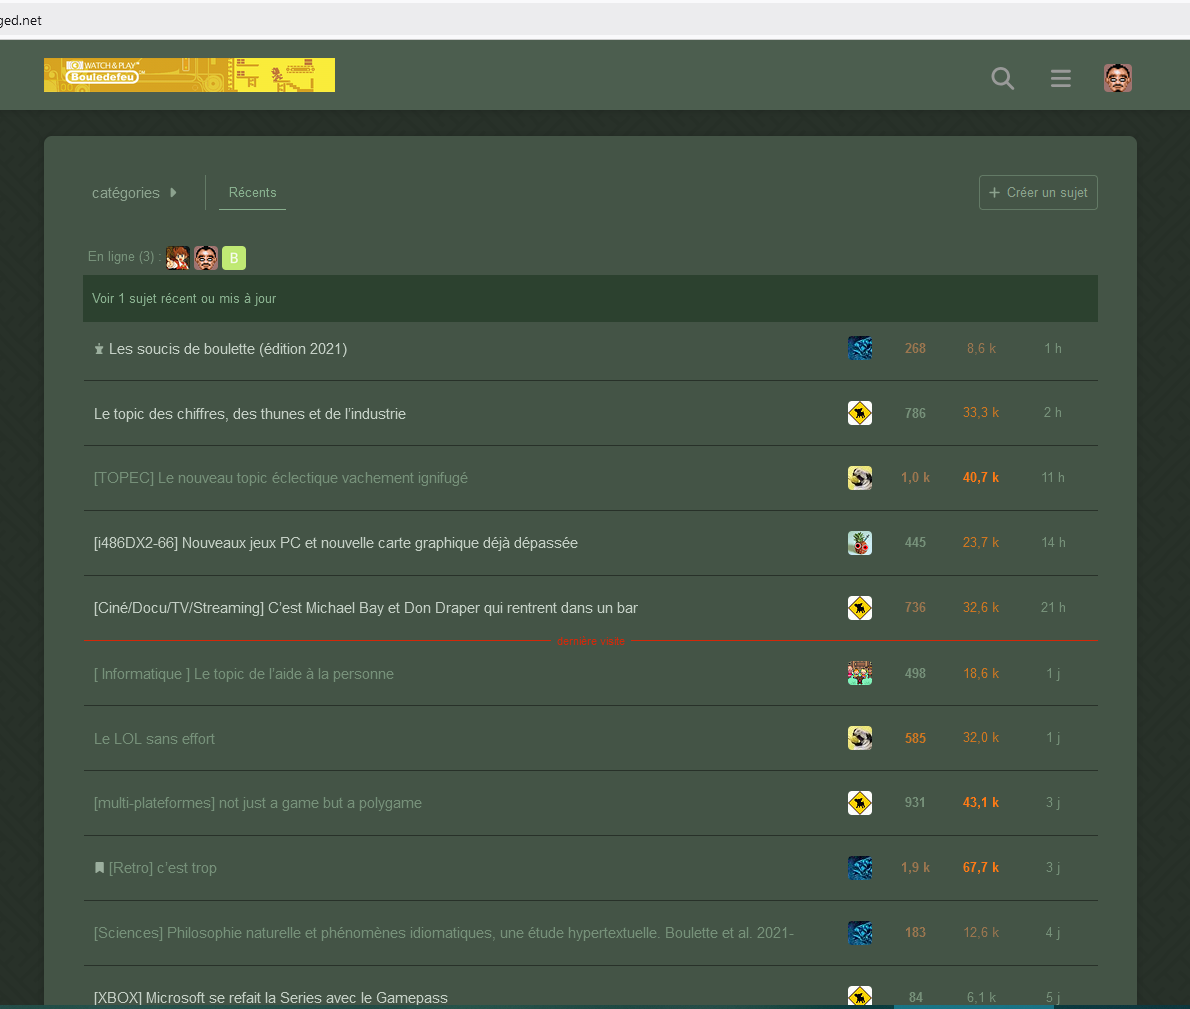Click the Créer un sujet button

(x=1037, y=193)
